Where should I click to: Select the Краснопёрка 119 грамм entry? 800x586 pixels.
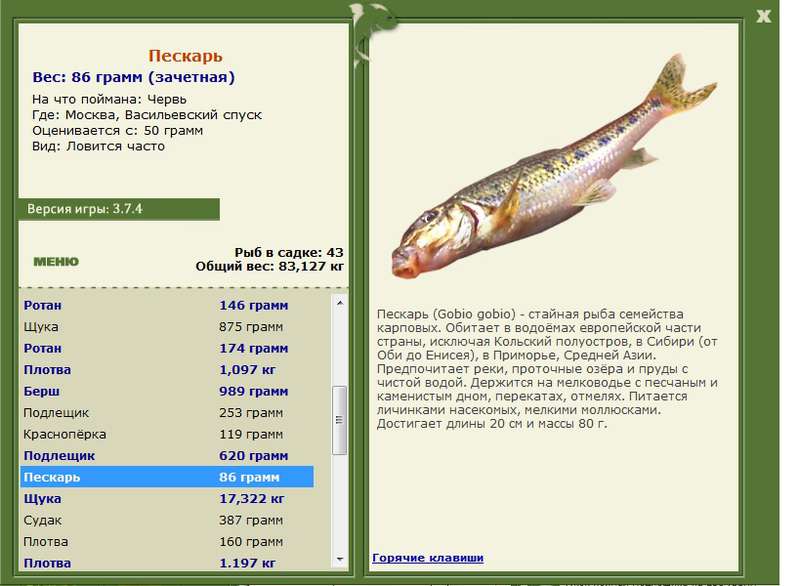pos(167,434)
